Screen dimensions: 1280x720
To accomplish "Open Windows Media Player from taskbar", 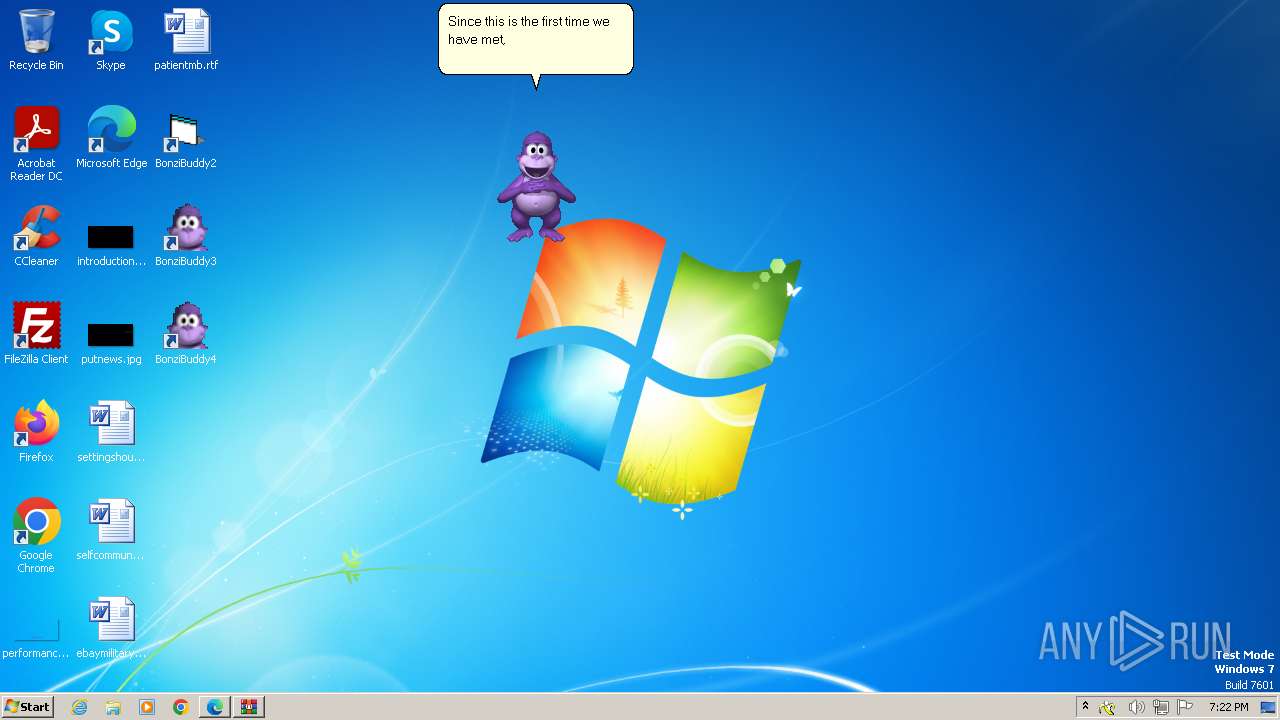I will [147, 707].
